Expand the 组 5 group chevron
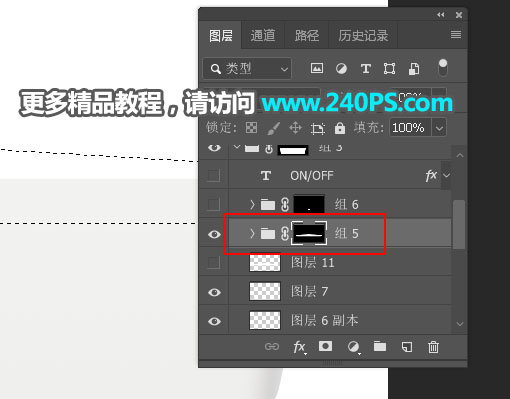This screenshot has width=510, height=399. pos(252,233)
